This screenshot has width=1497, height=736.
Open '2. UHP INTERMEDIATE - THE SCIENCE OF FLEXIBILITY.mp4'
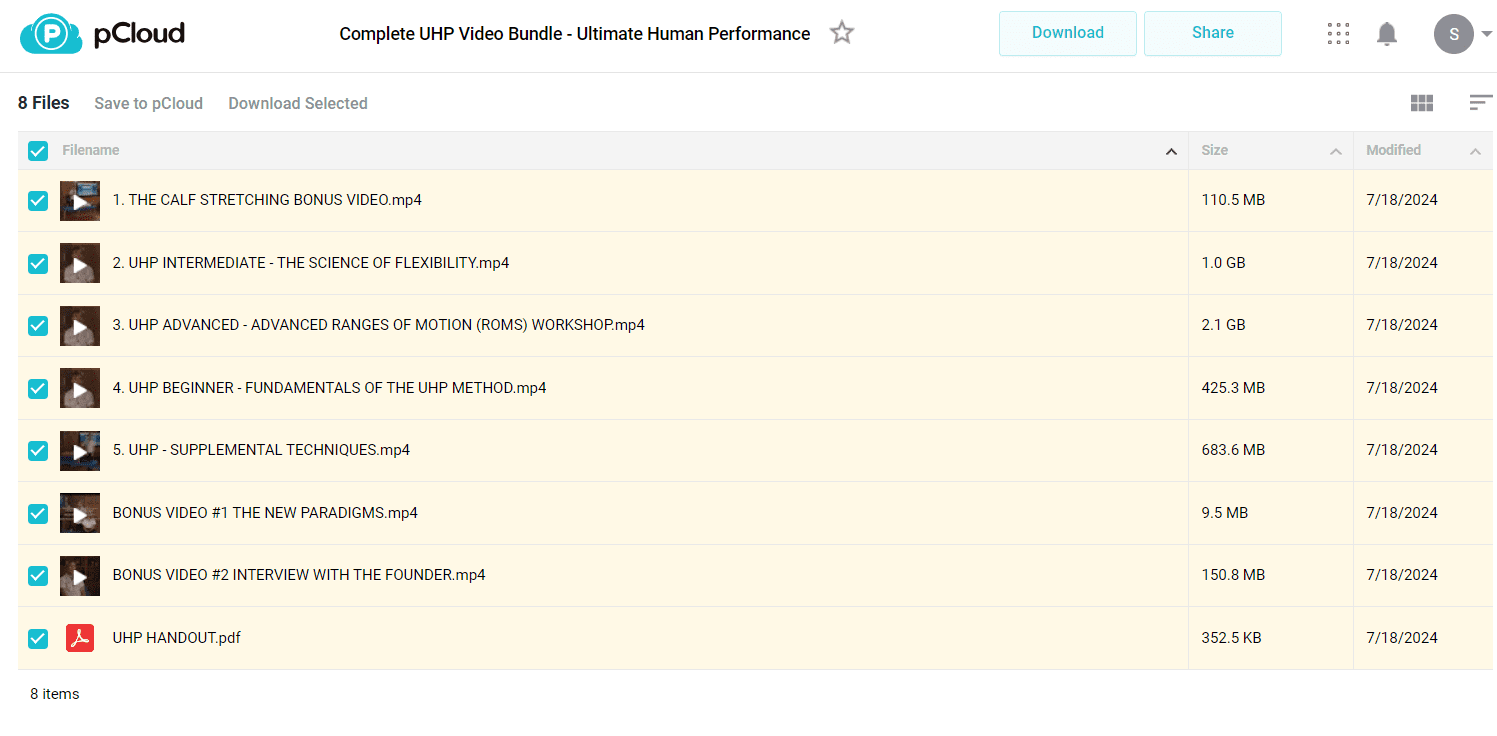[311, 263]
